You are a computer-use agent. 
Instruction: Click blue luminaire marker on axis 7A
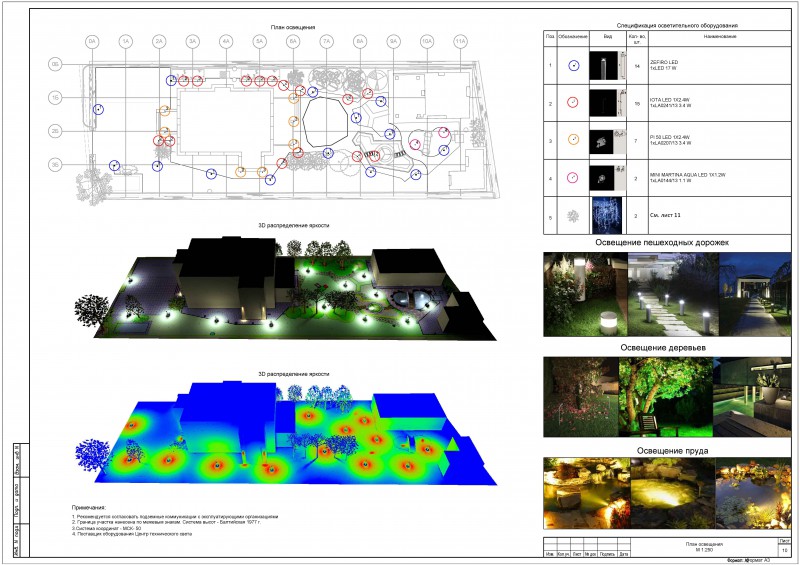point(328,153)
